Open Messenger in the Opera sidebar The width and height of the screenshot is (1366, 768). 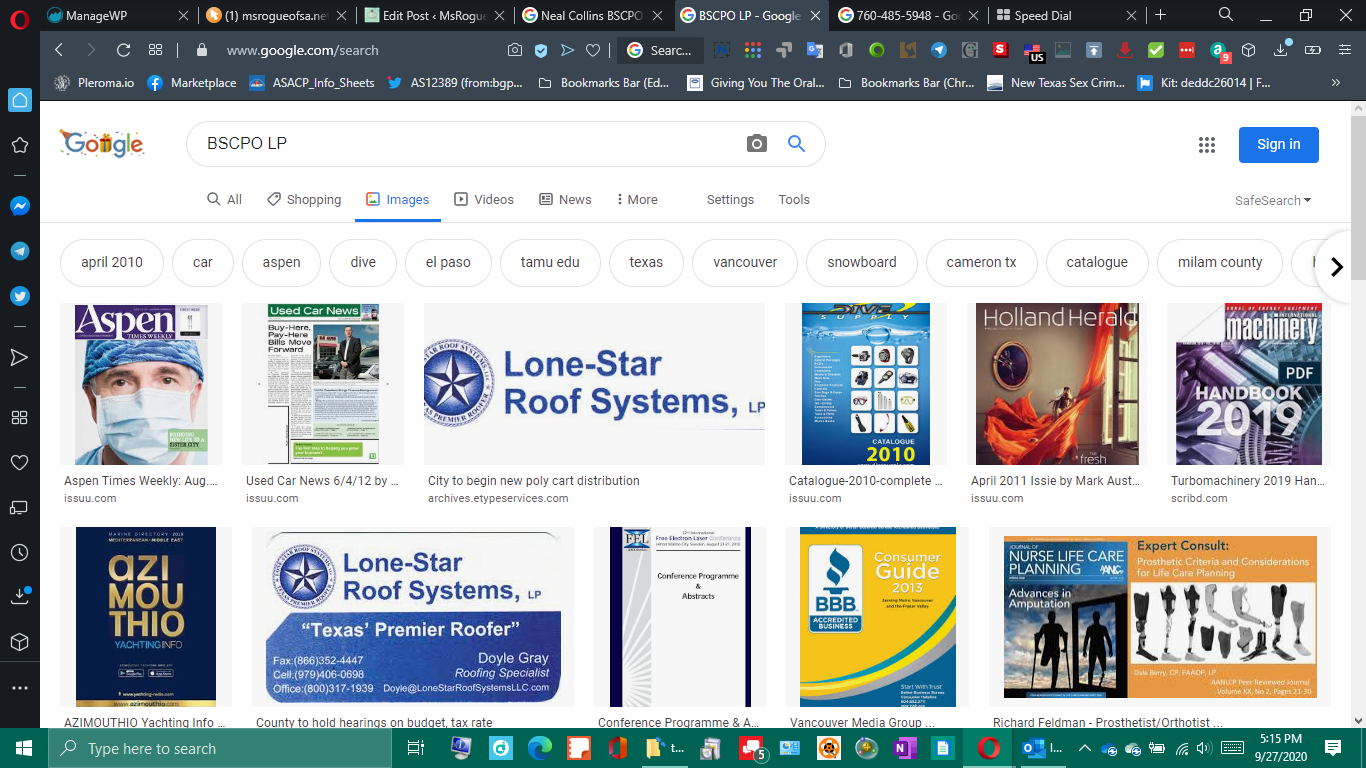pos(19,206)
